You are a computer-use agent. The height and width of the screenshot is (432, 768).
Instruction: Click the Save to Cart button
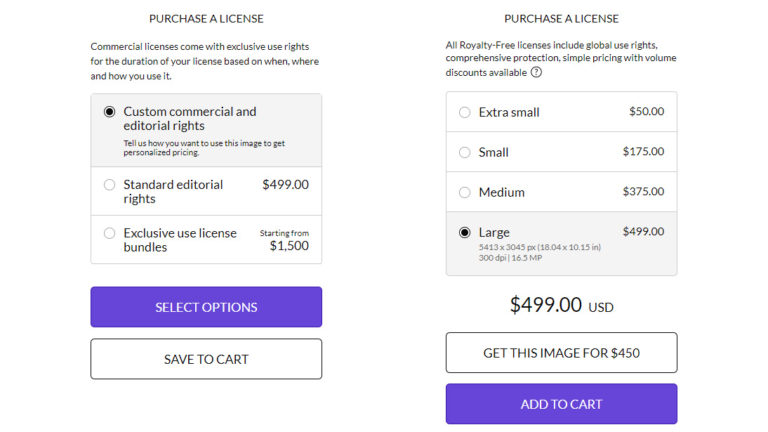(x=206, y=359)
